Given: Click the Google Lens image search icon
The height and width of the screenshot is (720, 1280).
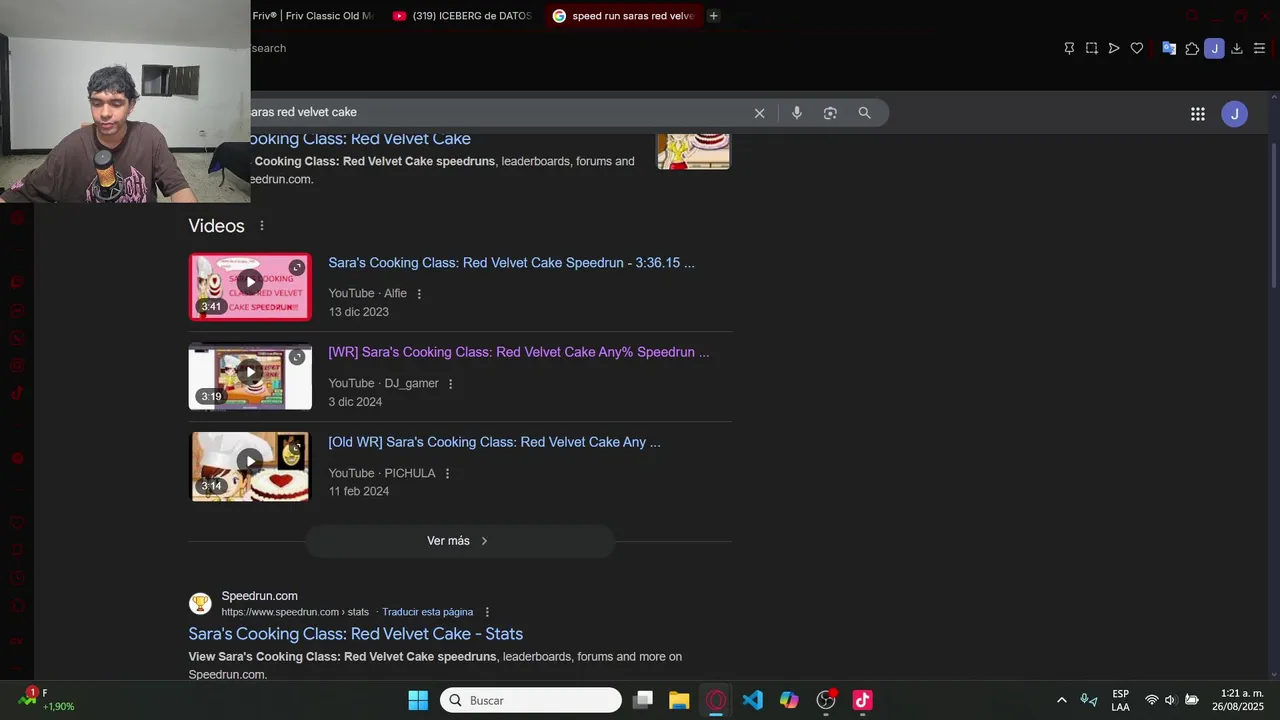Looking at the screenshot, I should pyautogui.click(x=830, y=113).
